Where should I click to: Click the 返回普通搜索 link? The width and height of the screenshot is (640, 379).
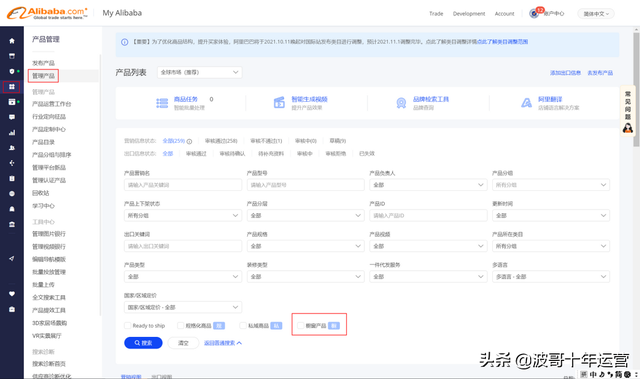pos(223,343)
